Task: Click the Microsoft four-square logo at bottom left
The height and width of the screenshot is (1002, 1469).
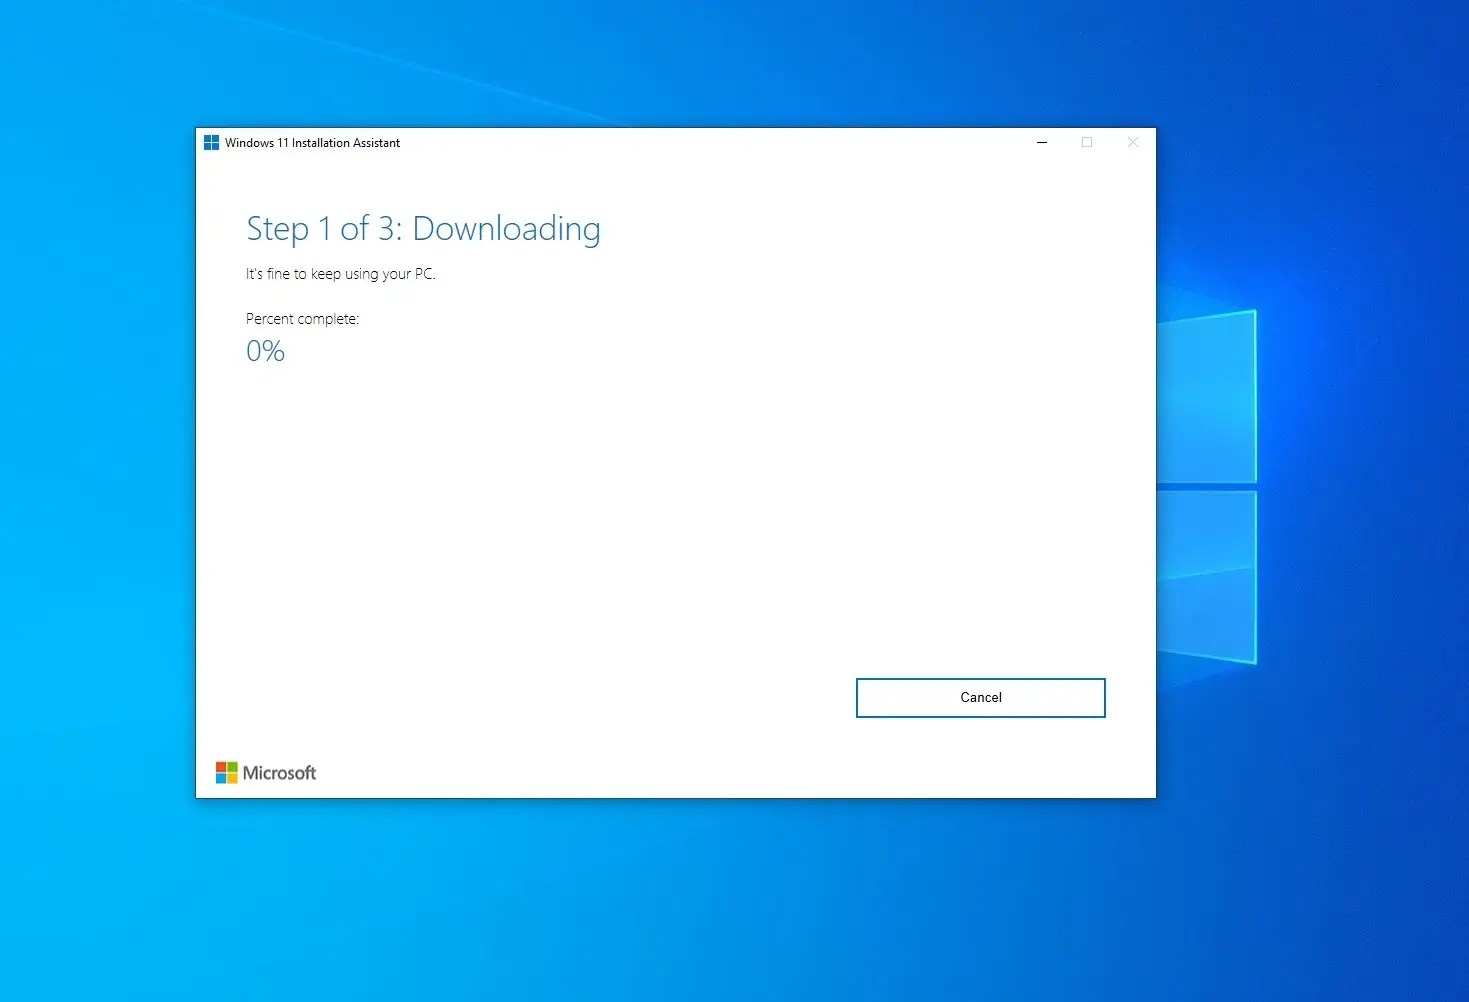Action: 225,771
